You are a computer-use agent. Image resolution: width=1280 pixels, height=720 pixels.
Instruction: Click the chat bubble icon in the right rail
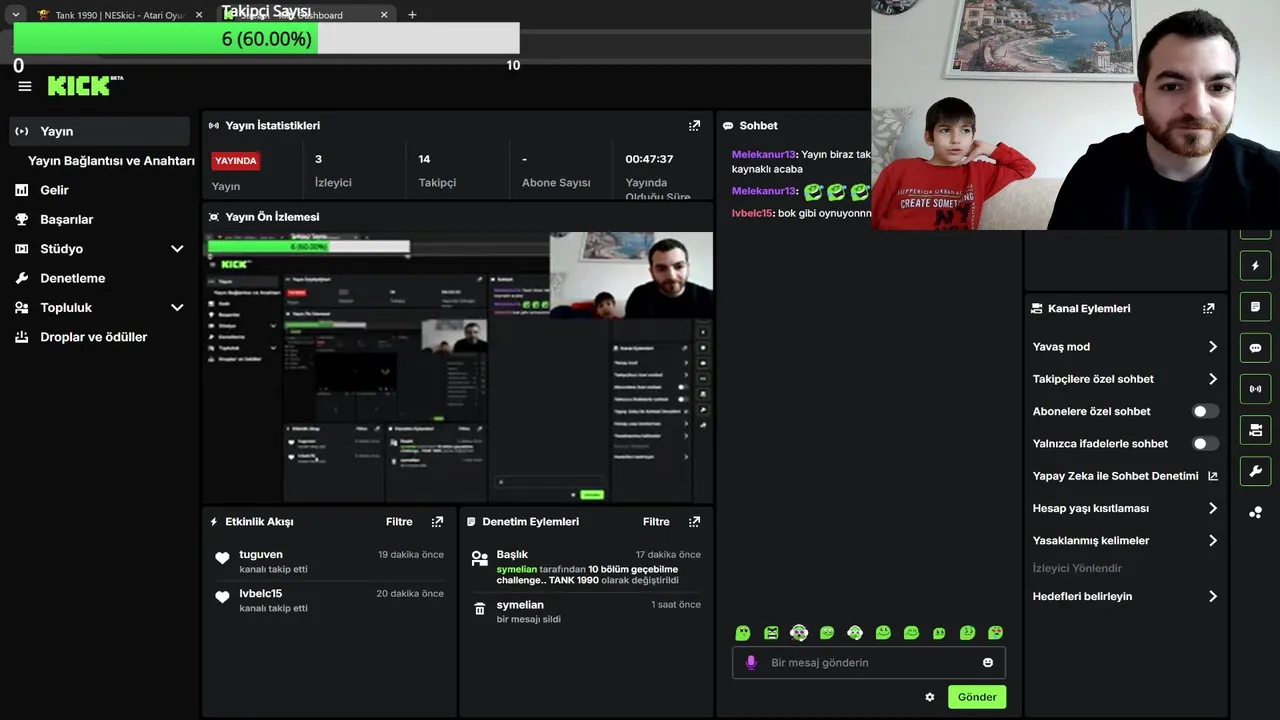point(1255,348)
